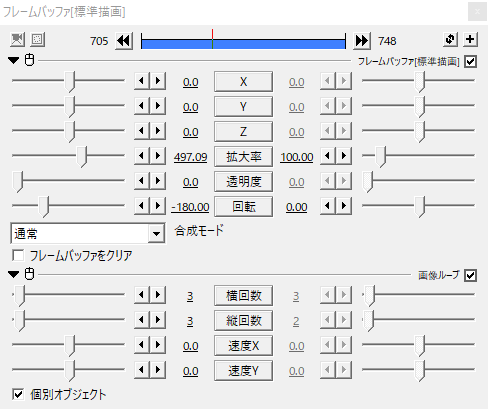
Task: Add a filter effect with plus icon
Action: [x=470, y=39]
